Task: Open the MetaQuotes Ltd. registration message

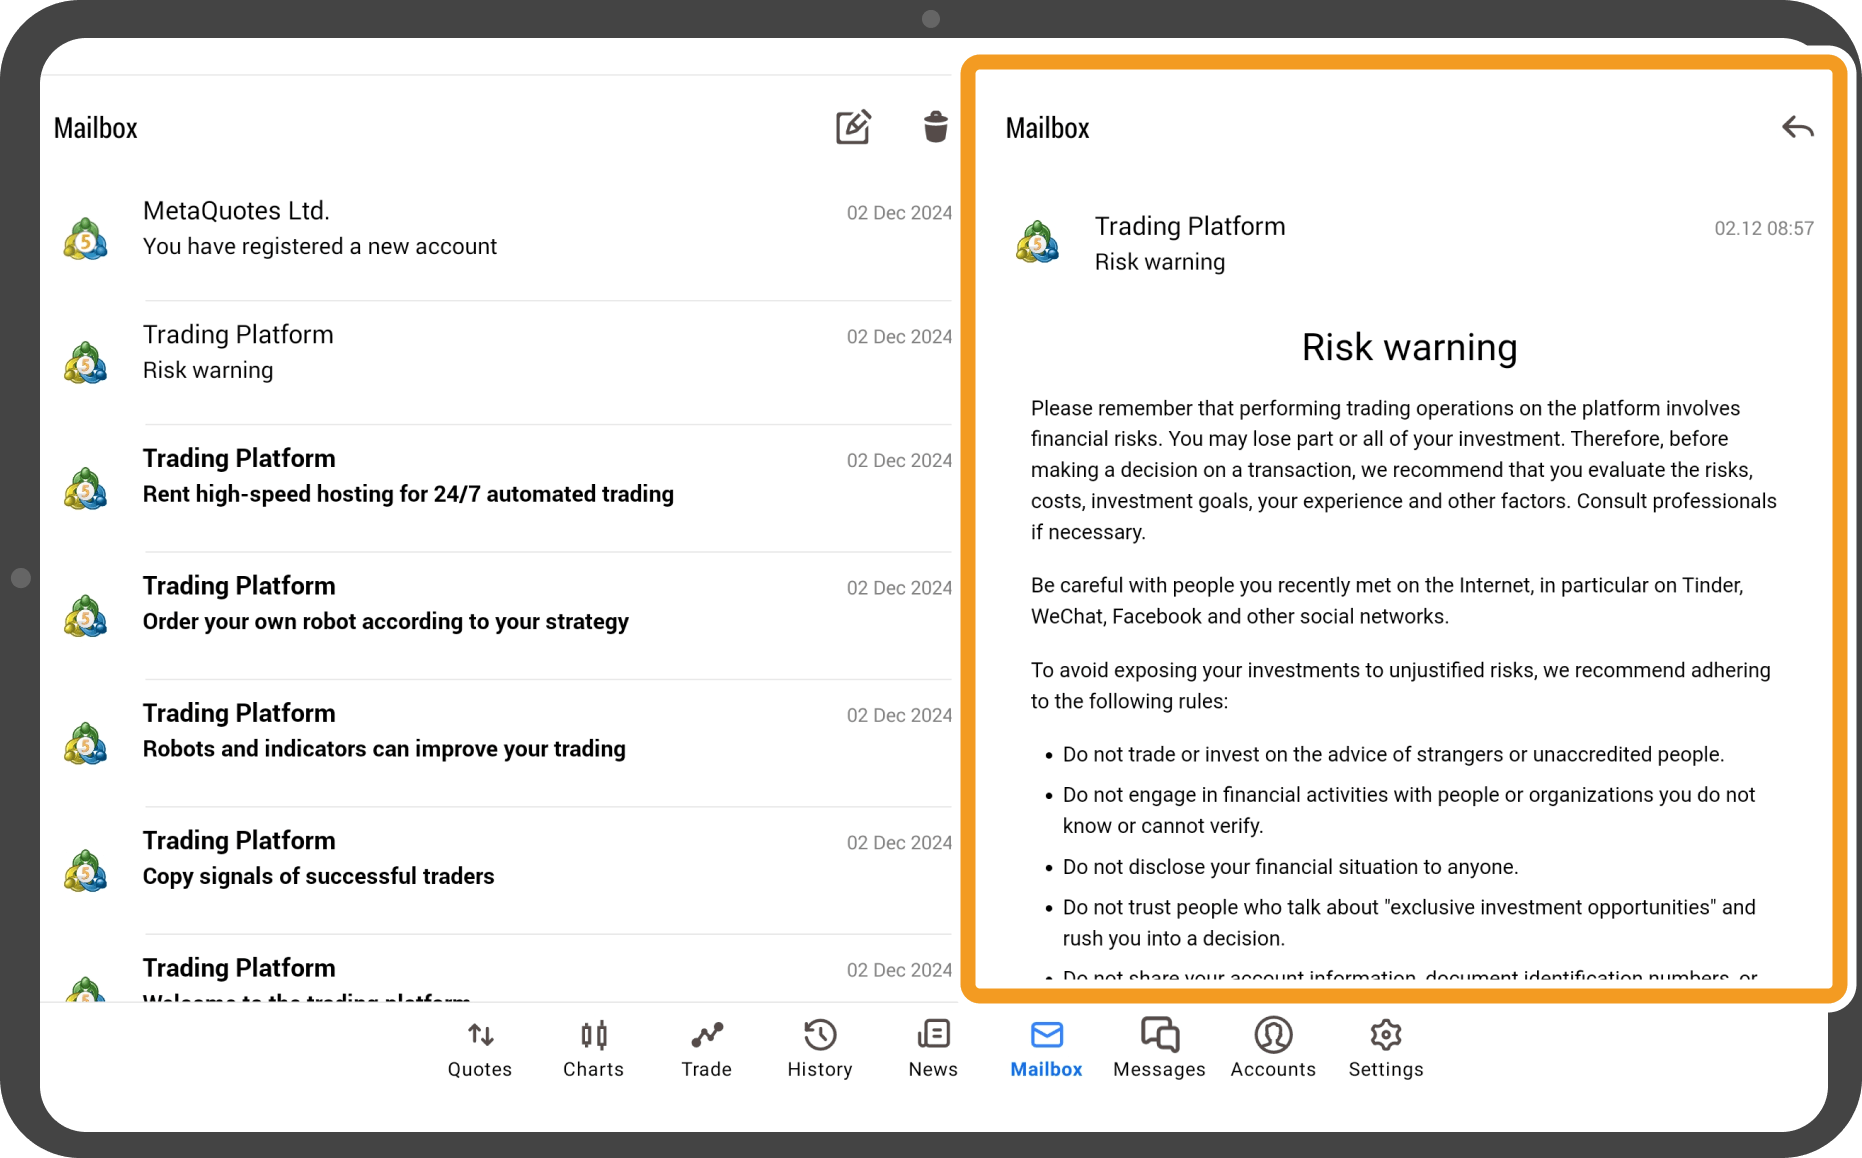Action: click(500, 230)
